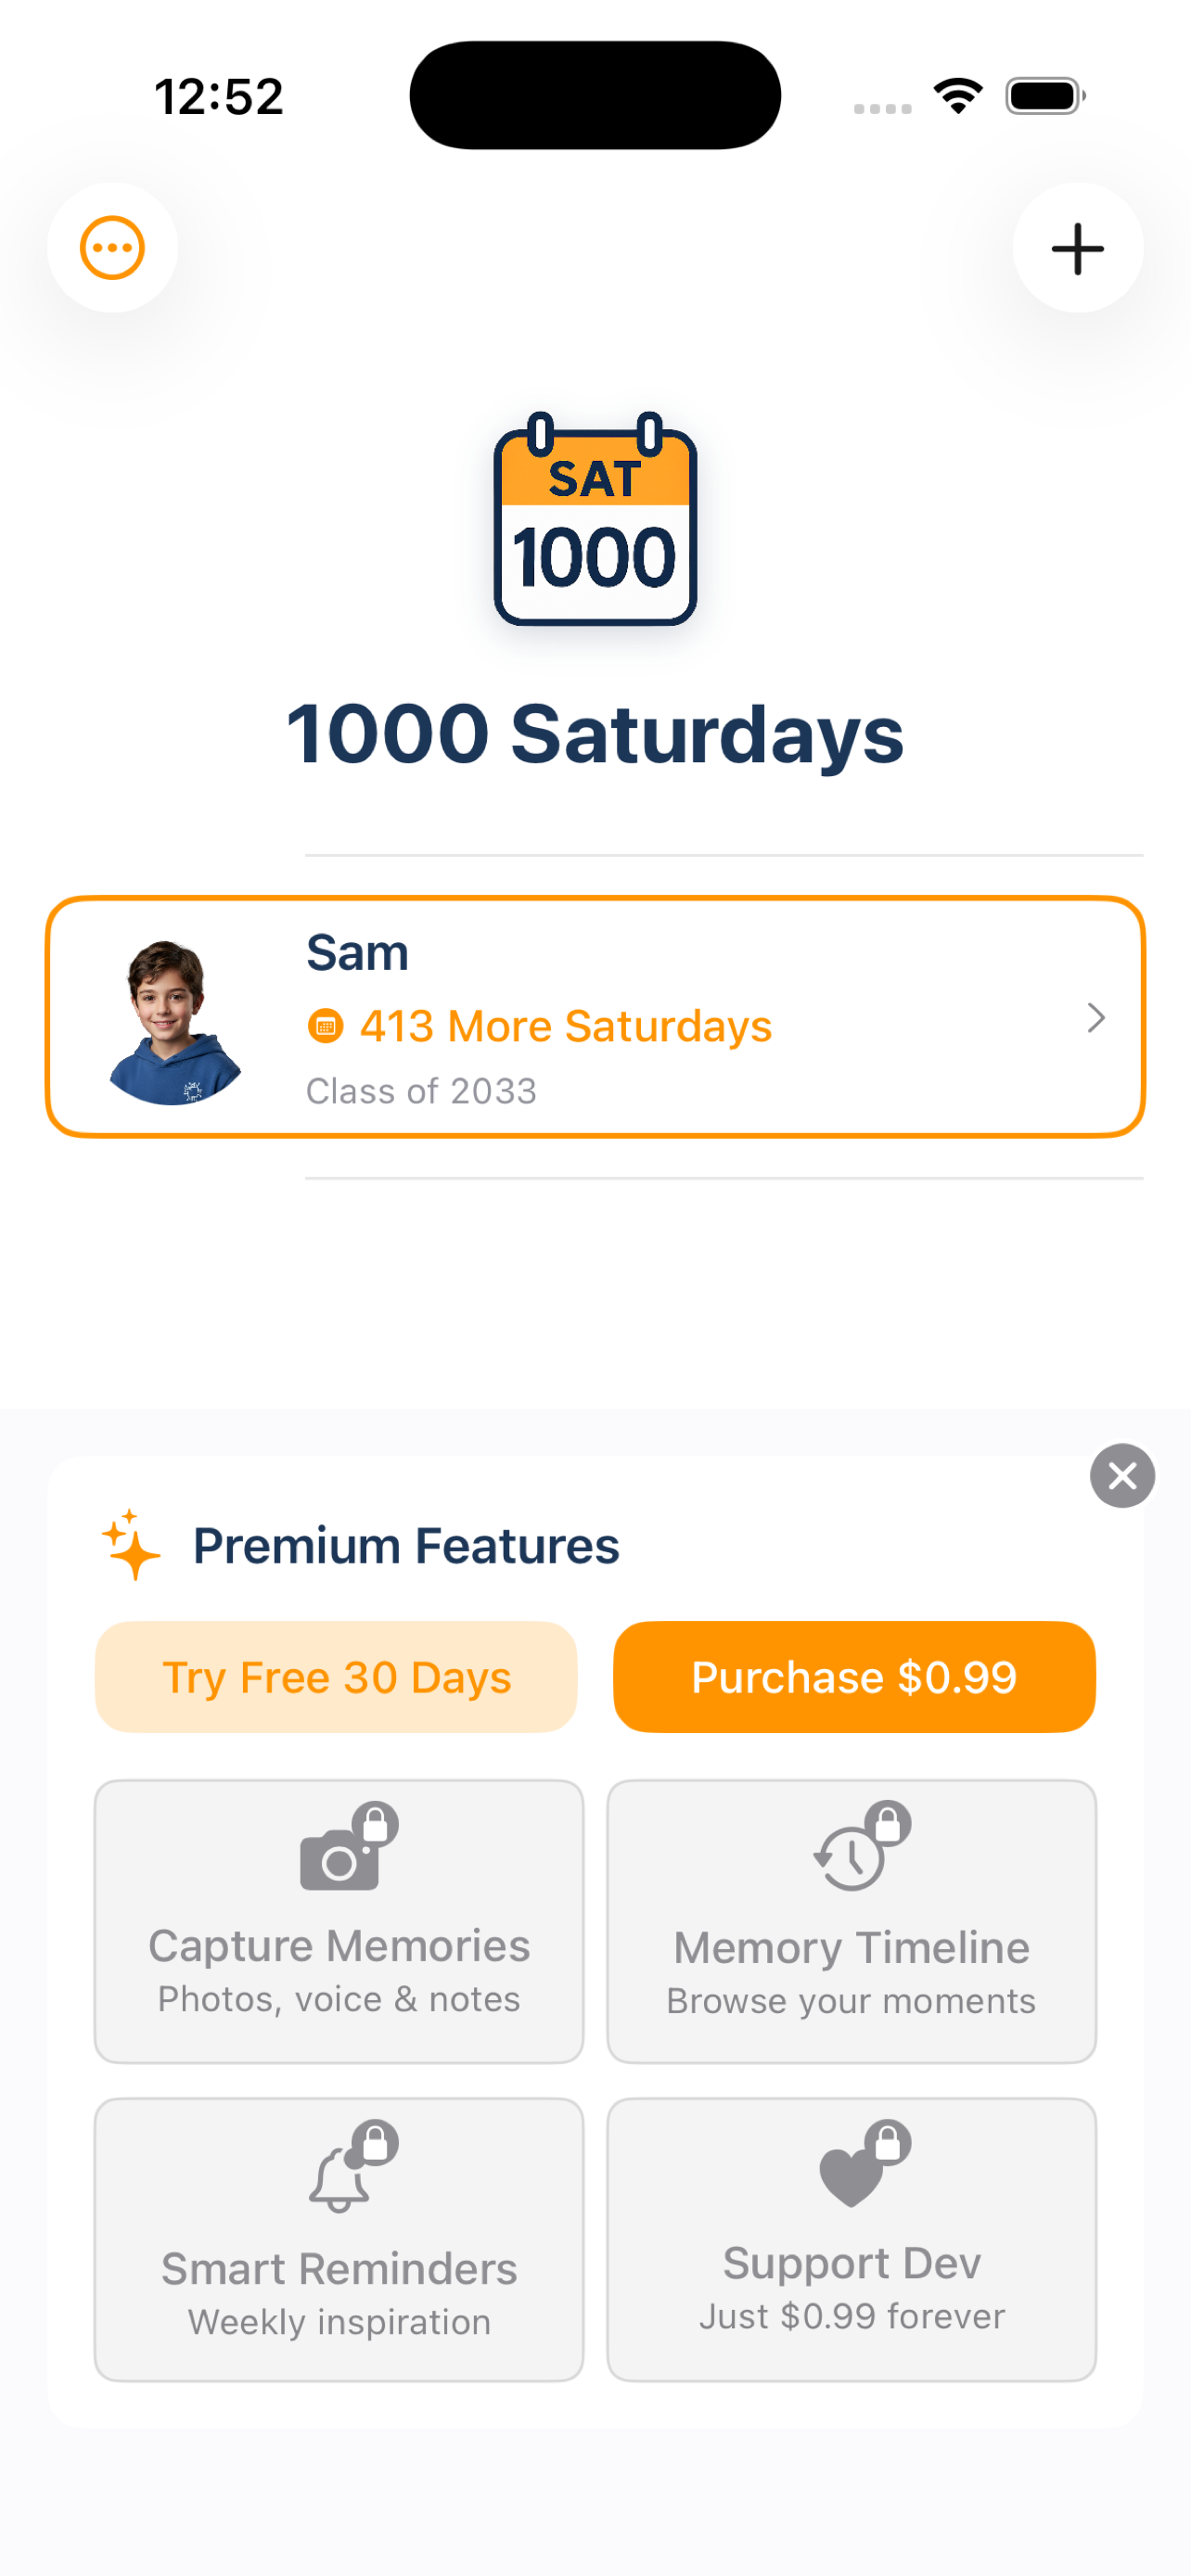Tap the sparkle icon beside Premium Features
Viewport: 1191px width, 2576px height.
click(131, 1545)
